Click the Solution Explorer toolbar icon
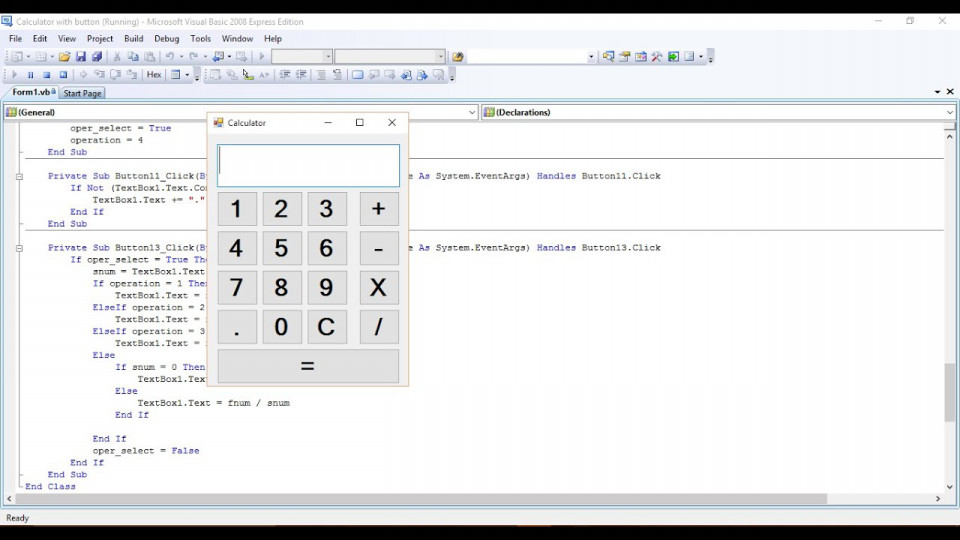 pyautogui.click(x=608, y=57)
